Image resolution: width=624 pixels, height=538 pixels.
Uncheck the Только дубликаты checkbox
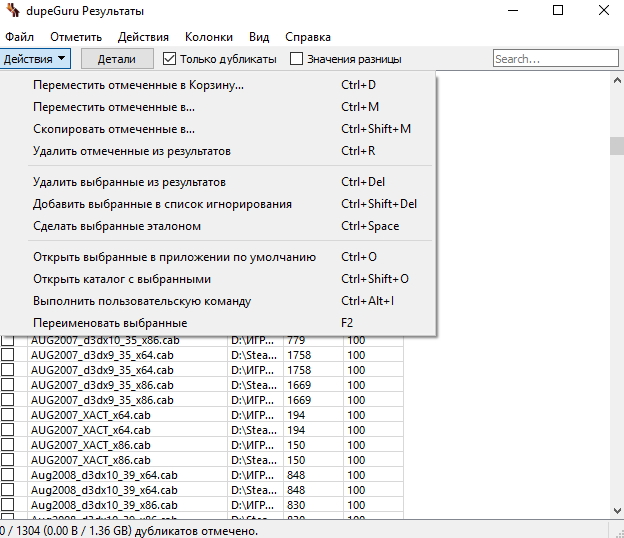pyautogui.click(x=170, y=59)
